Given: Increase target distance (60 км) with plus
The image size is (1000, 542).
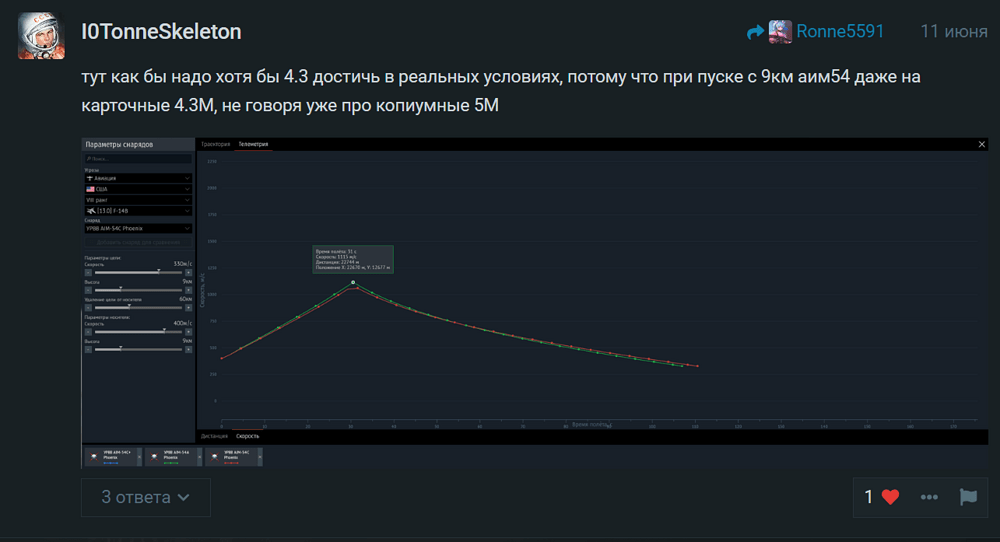Looking at the screenshot, I should pos(188,307).
